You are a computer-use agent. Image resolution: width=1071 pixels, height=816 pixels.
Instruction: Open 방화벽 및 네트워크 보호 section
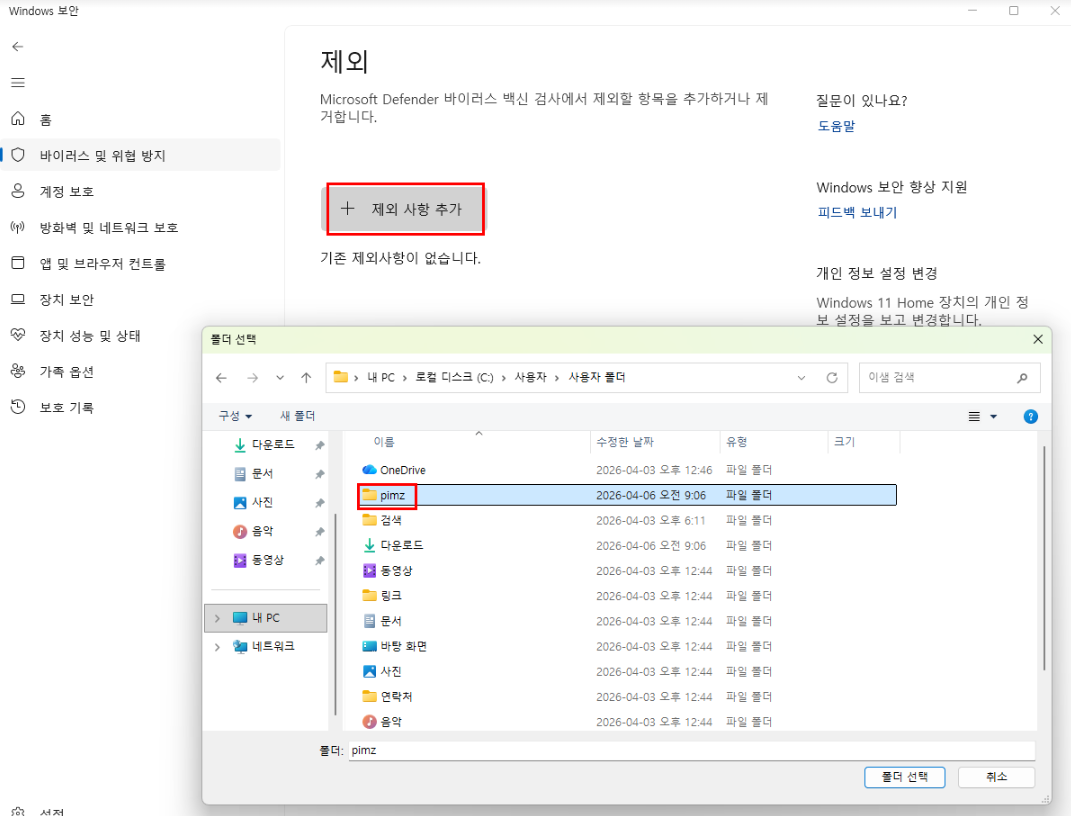[108, 228]
